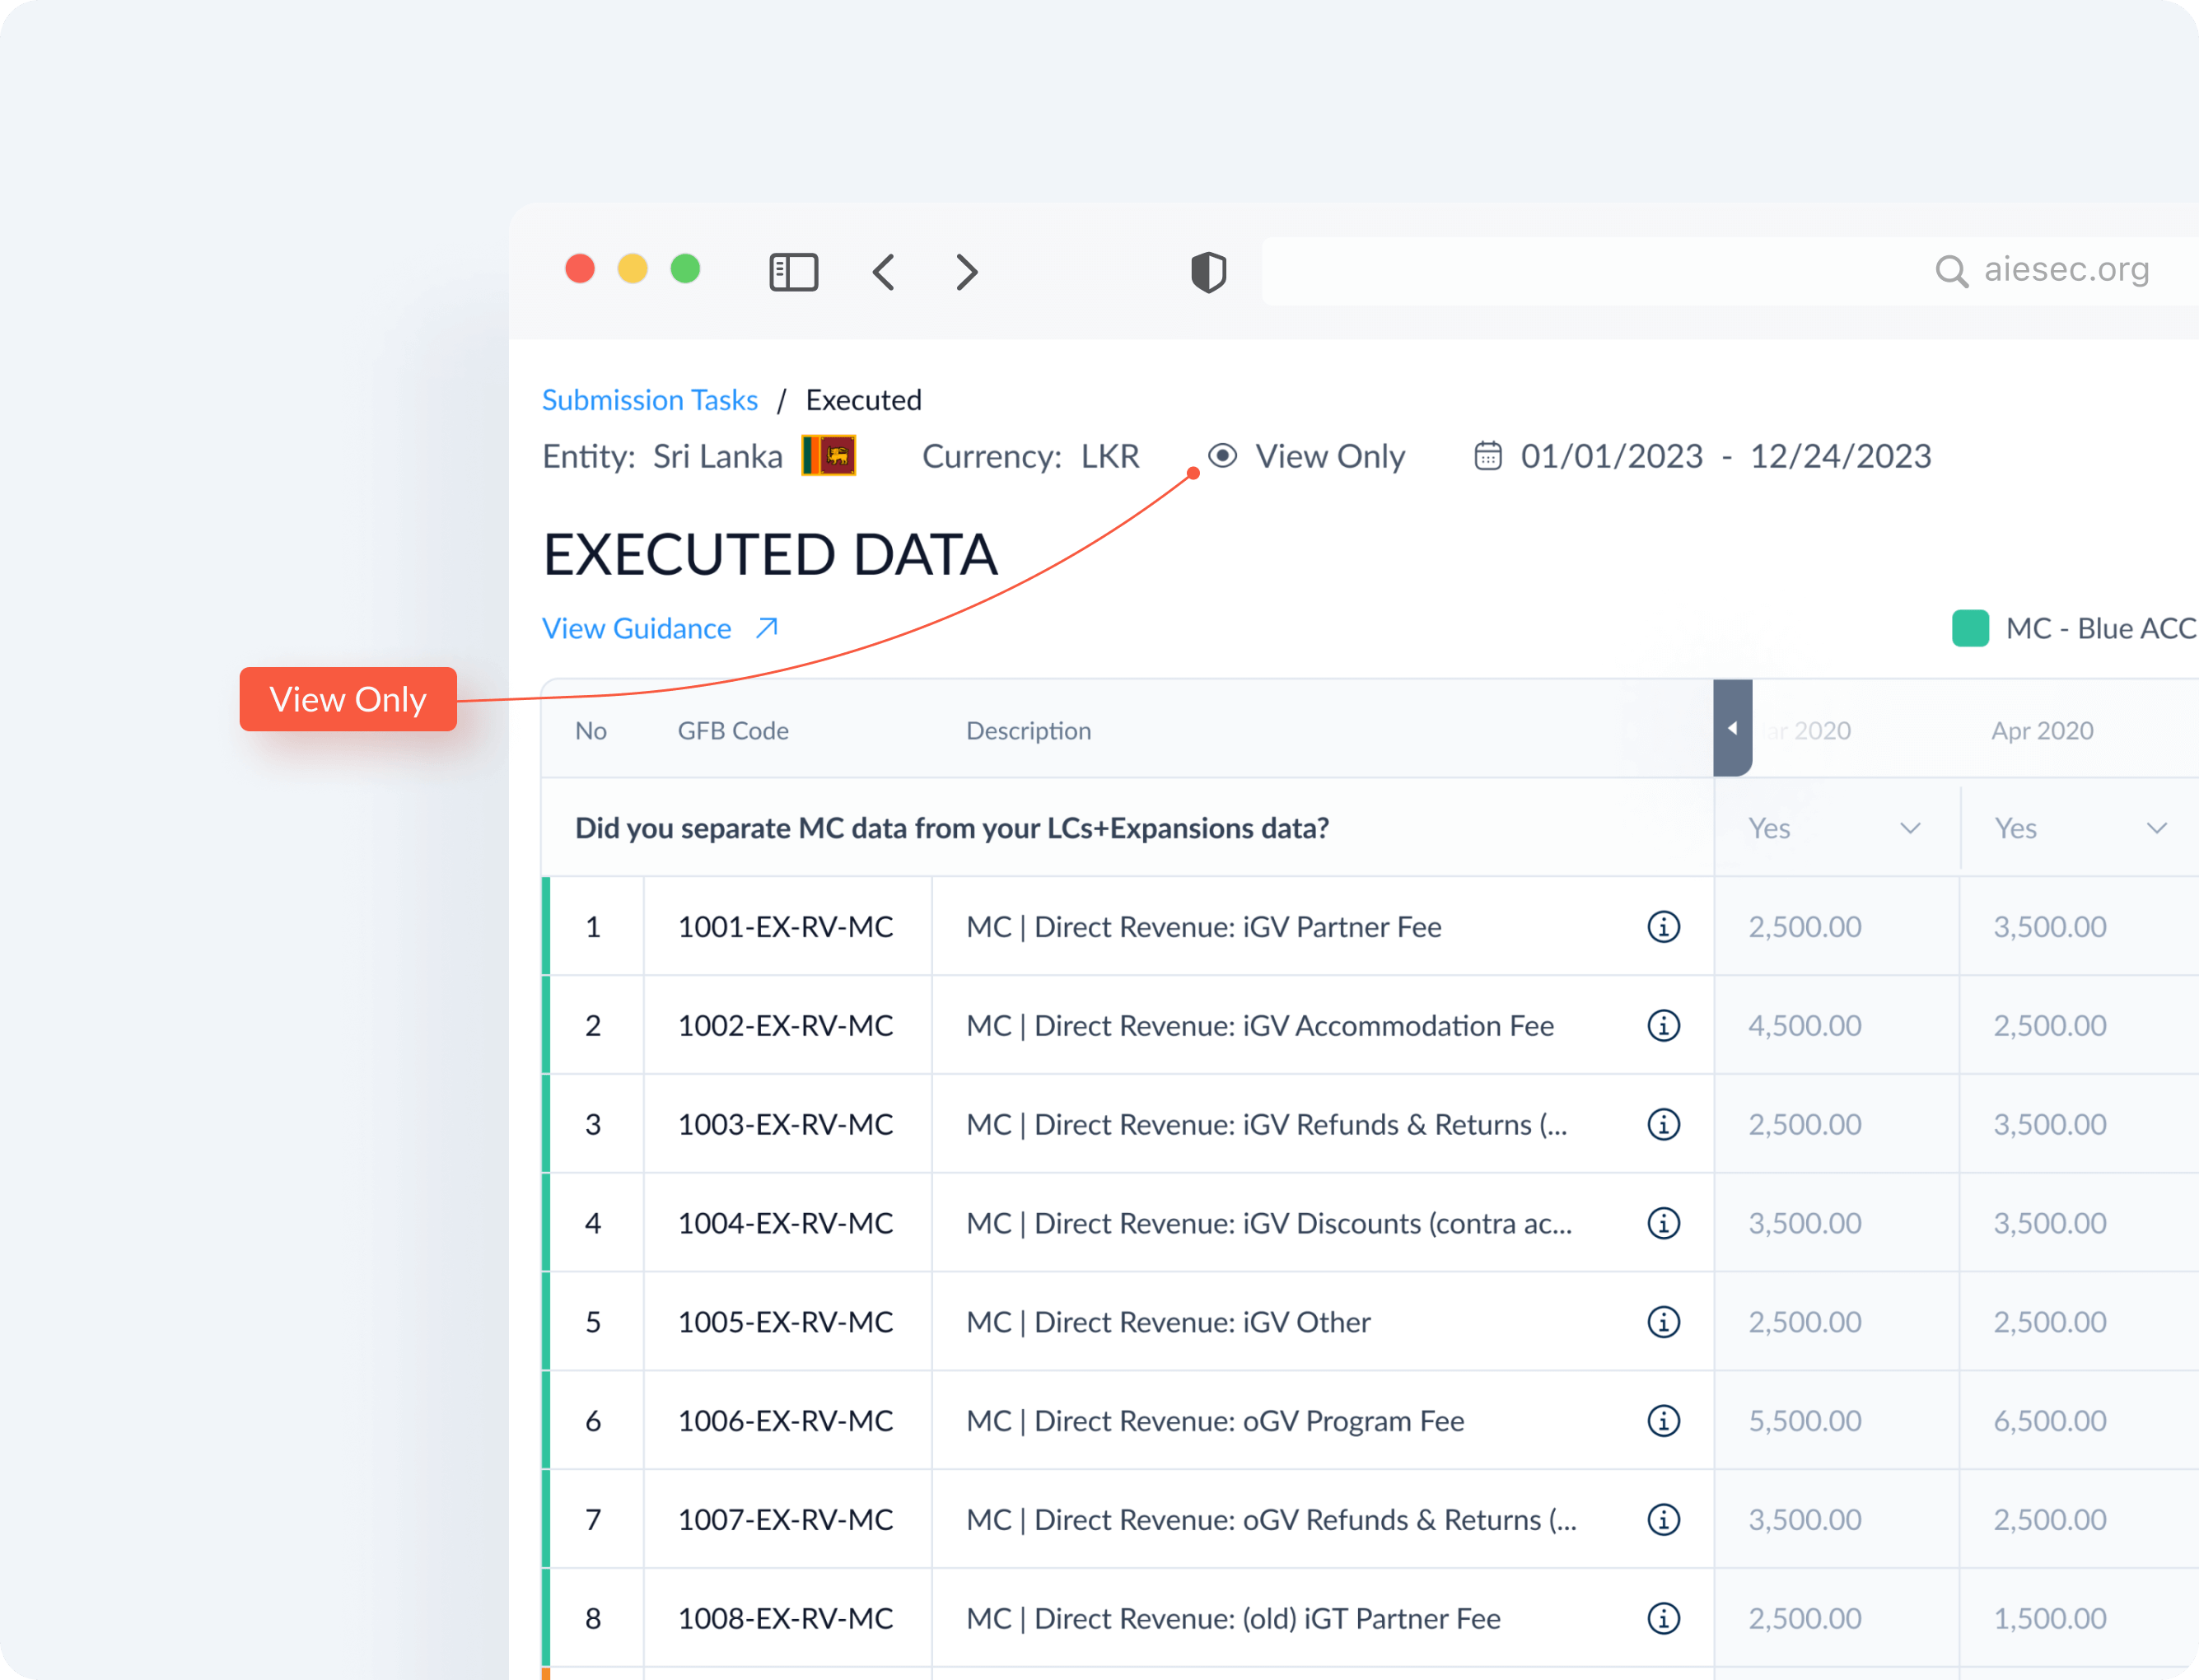This screenshot has width=2199, height=1680.
Task: Click Apr 2020 value for iGV Partner Fee
Action: tap(2050, 927)
